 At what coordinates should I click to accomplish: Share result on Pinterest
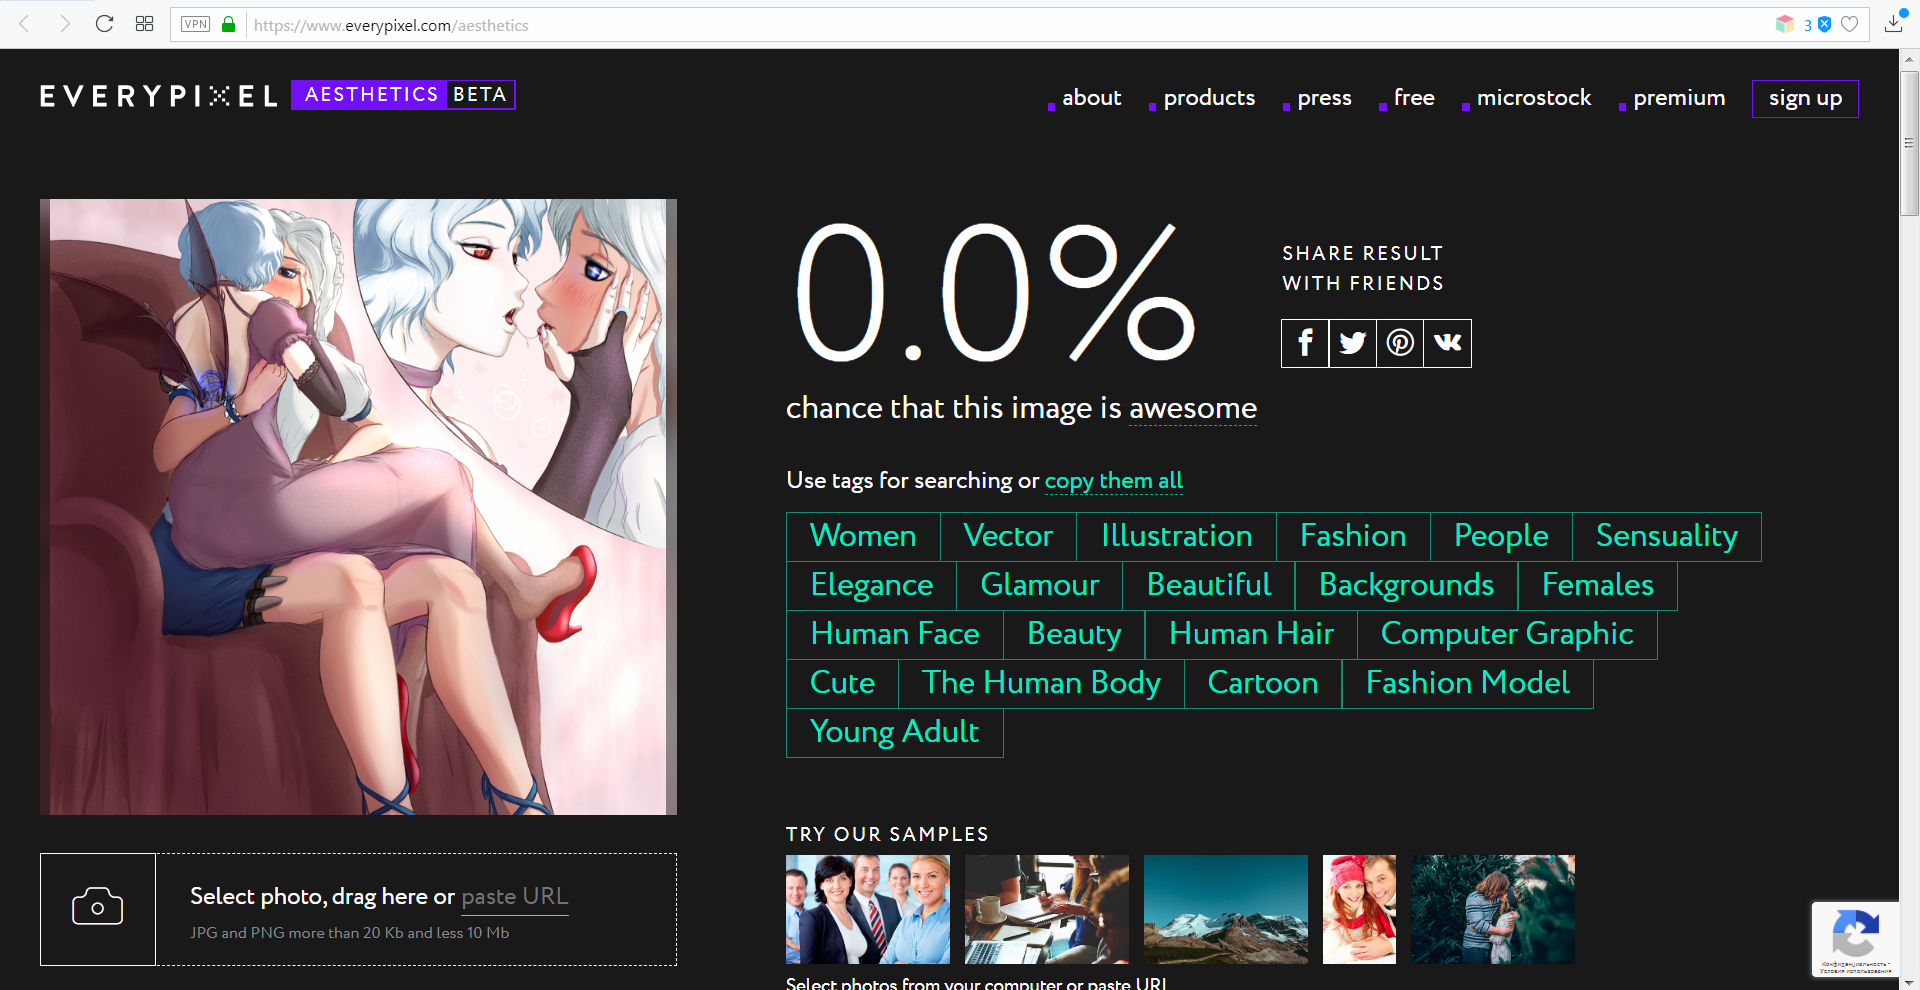click(x=1400, y=343)
